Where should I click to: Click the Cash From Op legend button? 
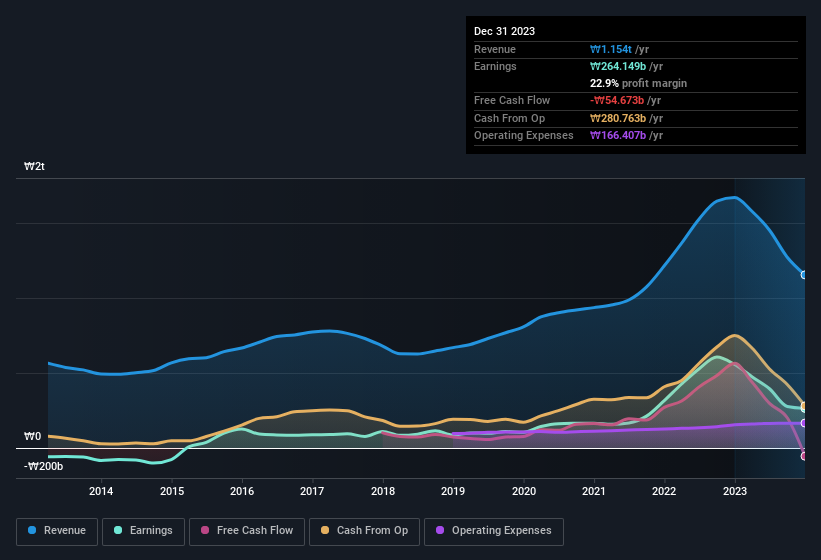[x=364, y=530]
